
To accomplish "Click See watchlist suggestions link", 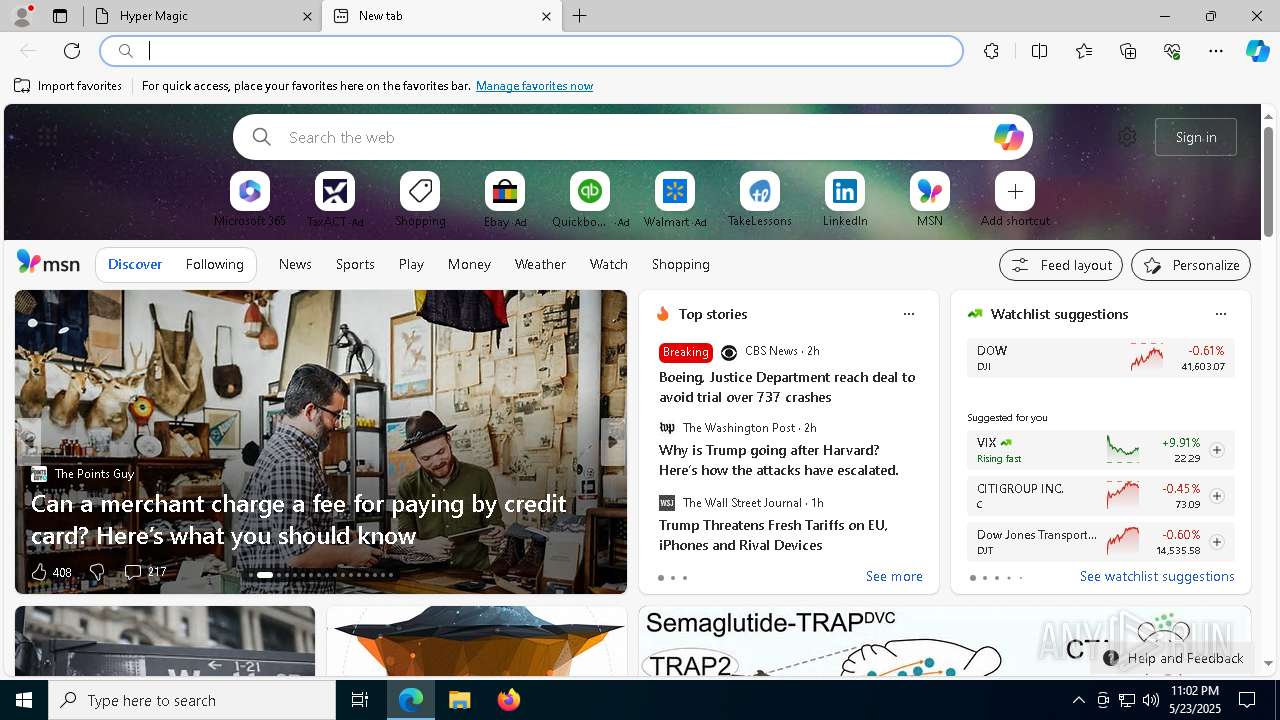I will click(1157, 577).
